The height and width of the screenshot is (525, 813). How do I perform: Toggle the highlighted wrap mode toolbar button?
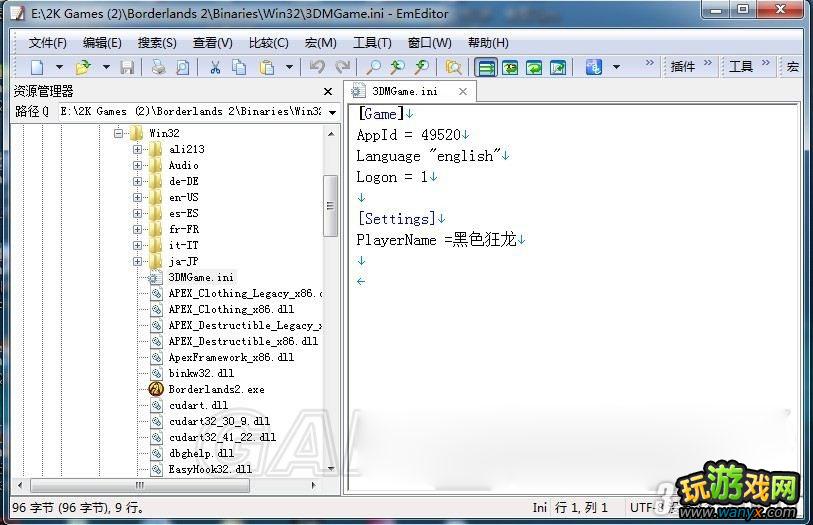click(486, 67)
